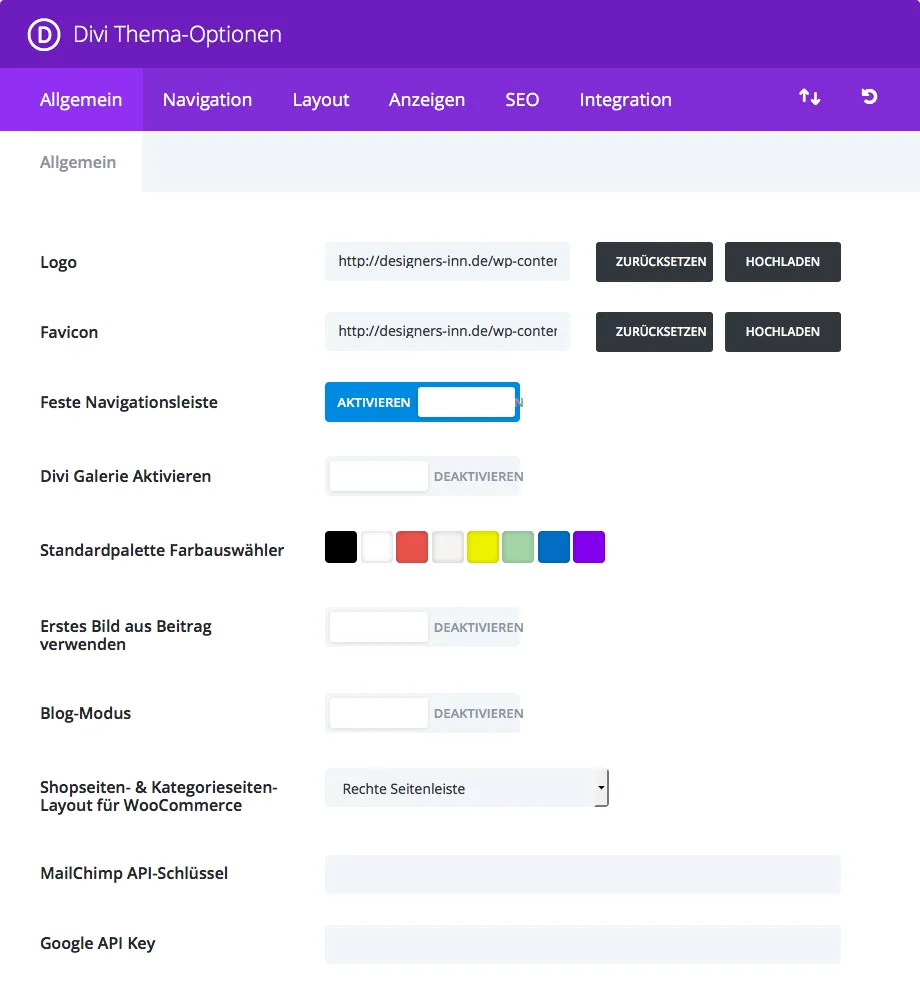Open the Rechte Seitenleiste layout dropdown
This screenshot has width=920, height=992.
tap(466, 788)
